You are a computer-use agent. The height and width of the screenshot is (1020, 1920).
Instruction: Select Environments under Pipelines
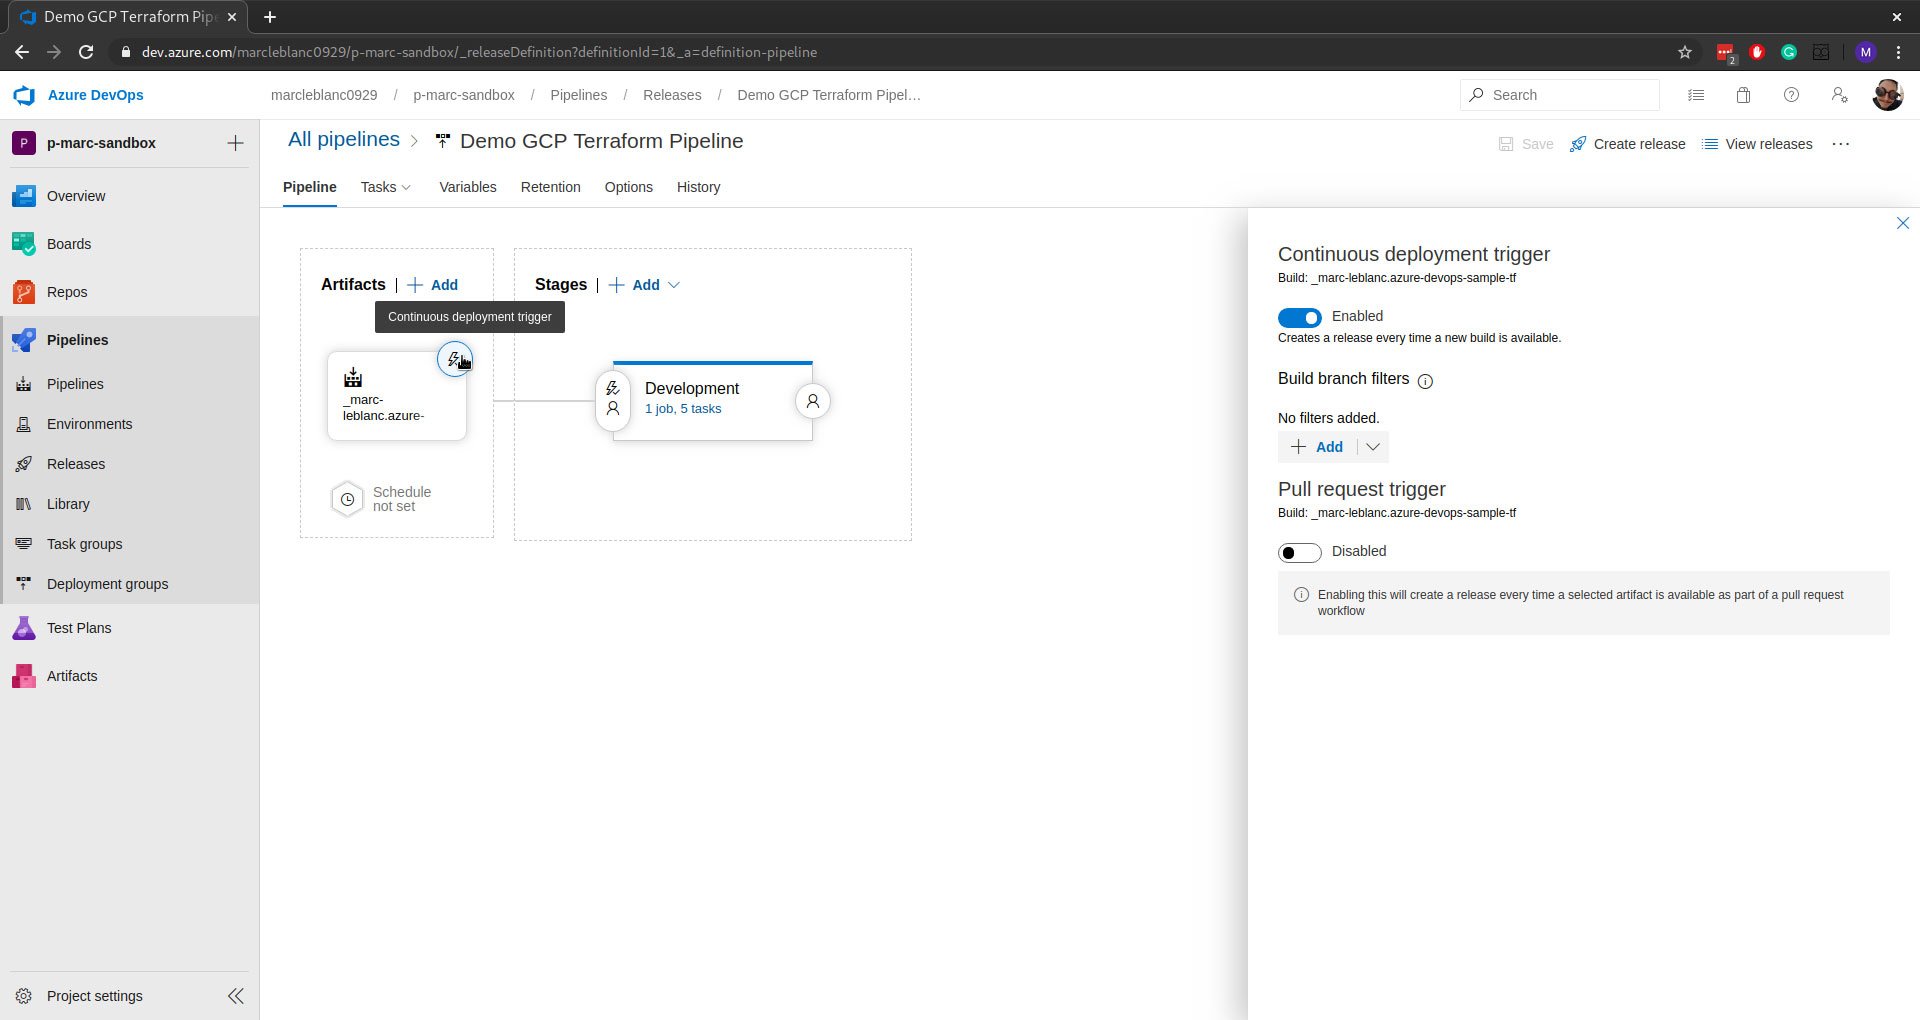(x=89, y=423)
